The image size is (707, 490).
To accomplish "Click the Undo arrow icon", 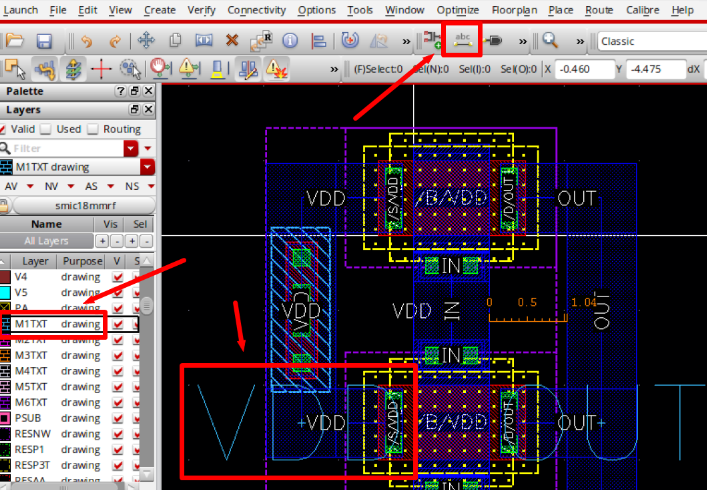I will (86, 41).
